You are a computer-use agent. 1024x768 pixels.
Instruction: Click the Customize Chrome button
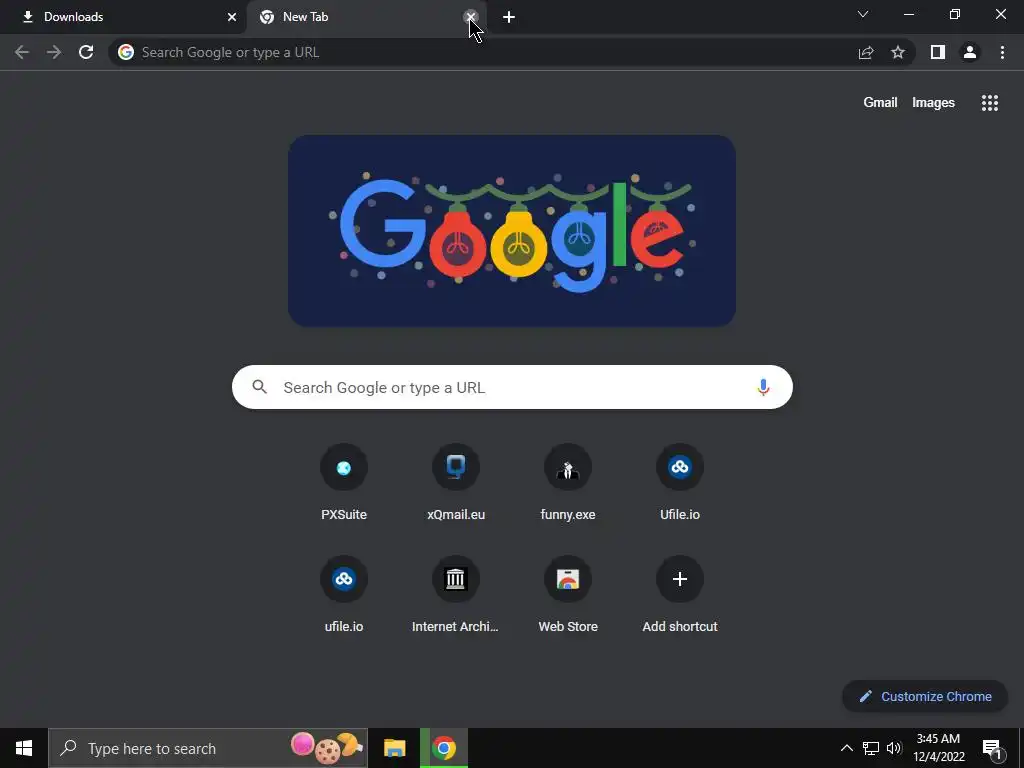tap(925, 696)
